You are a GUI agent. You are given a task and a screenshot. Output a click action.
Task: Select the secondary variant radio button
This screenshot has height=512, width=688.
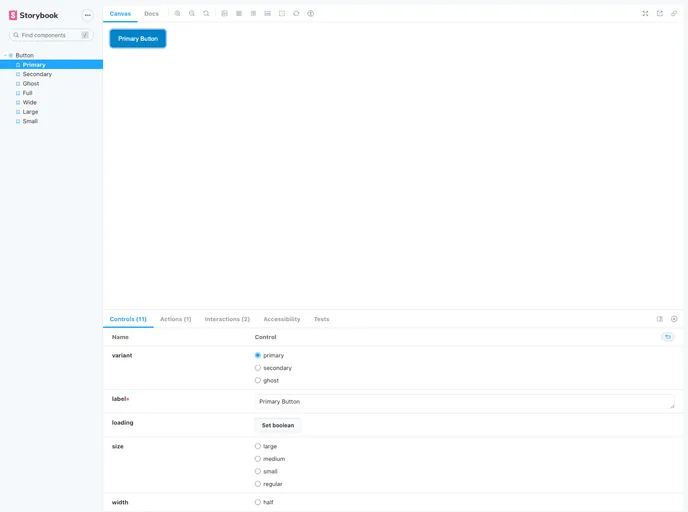[258, 368]
